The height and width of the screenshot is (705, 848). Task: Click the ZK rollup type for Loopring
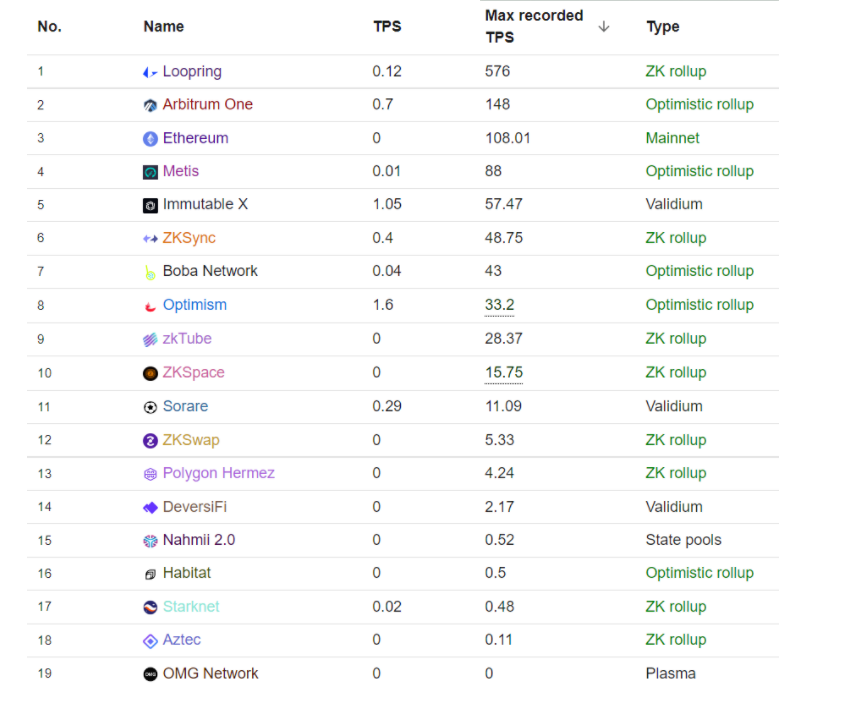pyautogui.click(x=676, y=71)
